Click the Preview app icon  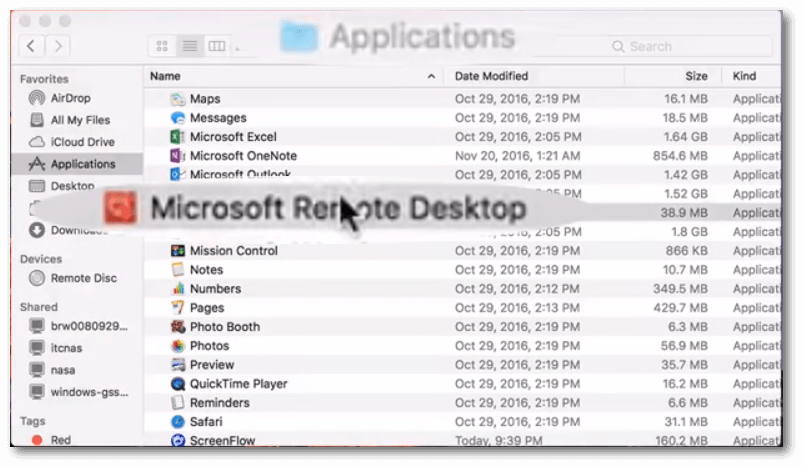(178, 365)
